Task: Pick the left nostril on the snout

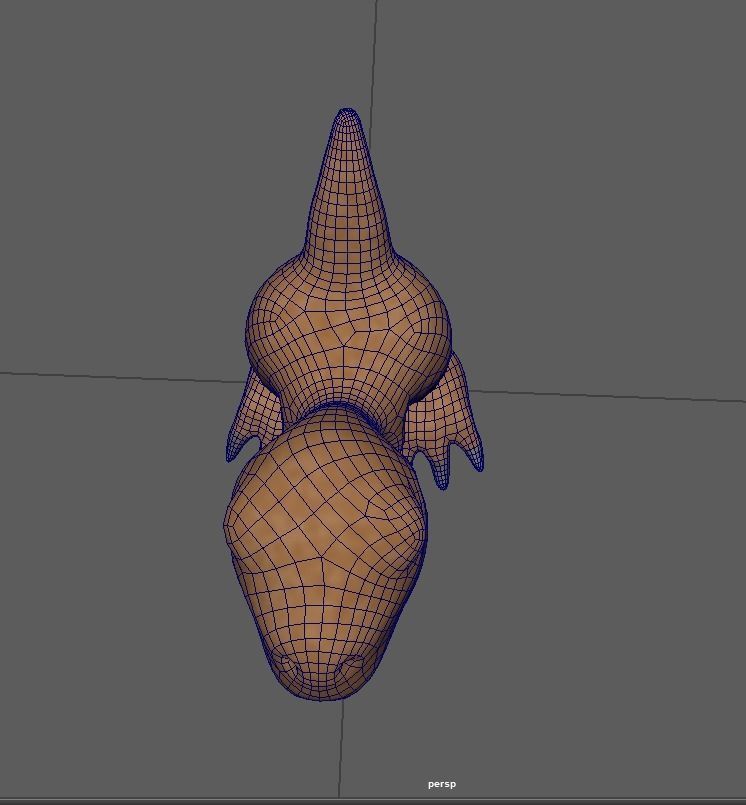Action: 289,665
